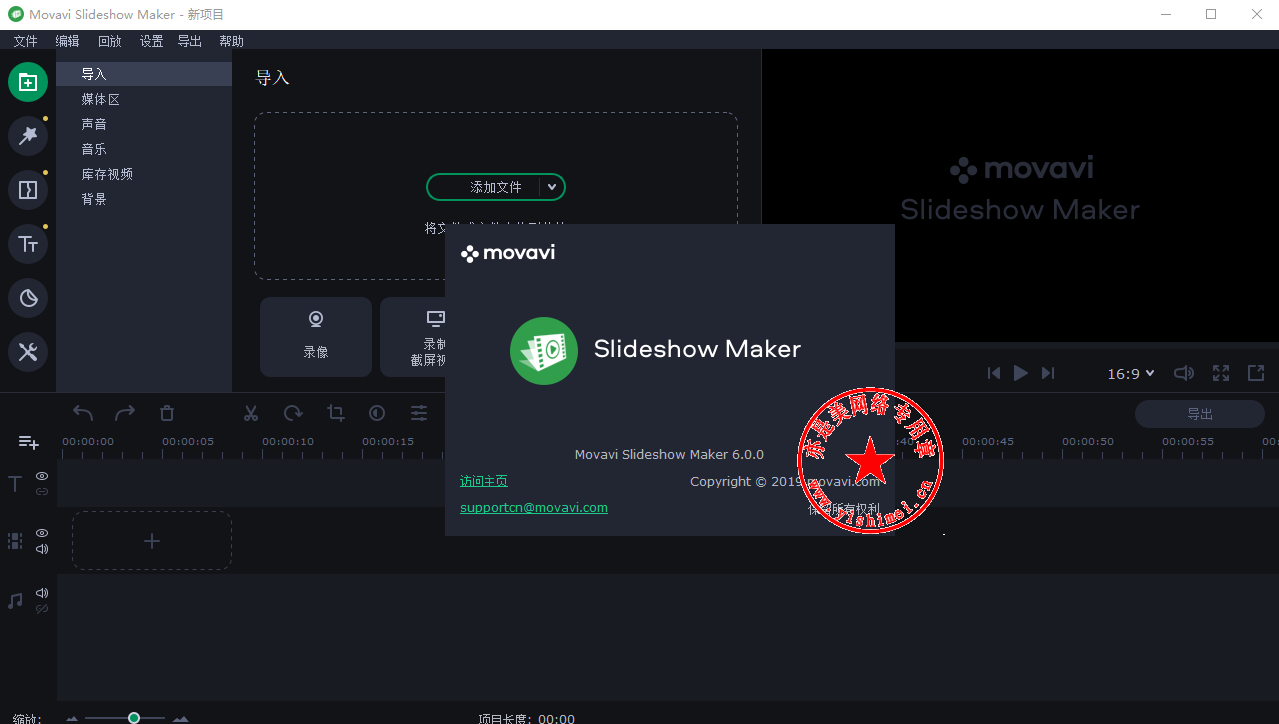Zoom in timeline large mountain icon
The height and width of the screenshot is (724, 1279).
[181, 718]
